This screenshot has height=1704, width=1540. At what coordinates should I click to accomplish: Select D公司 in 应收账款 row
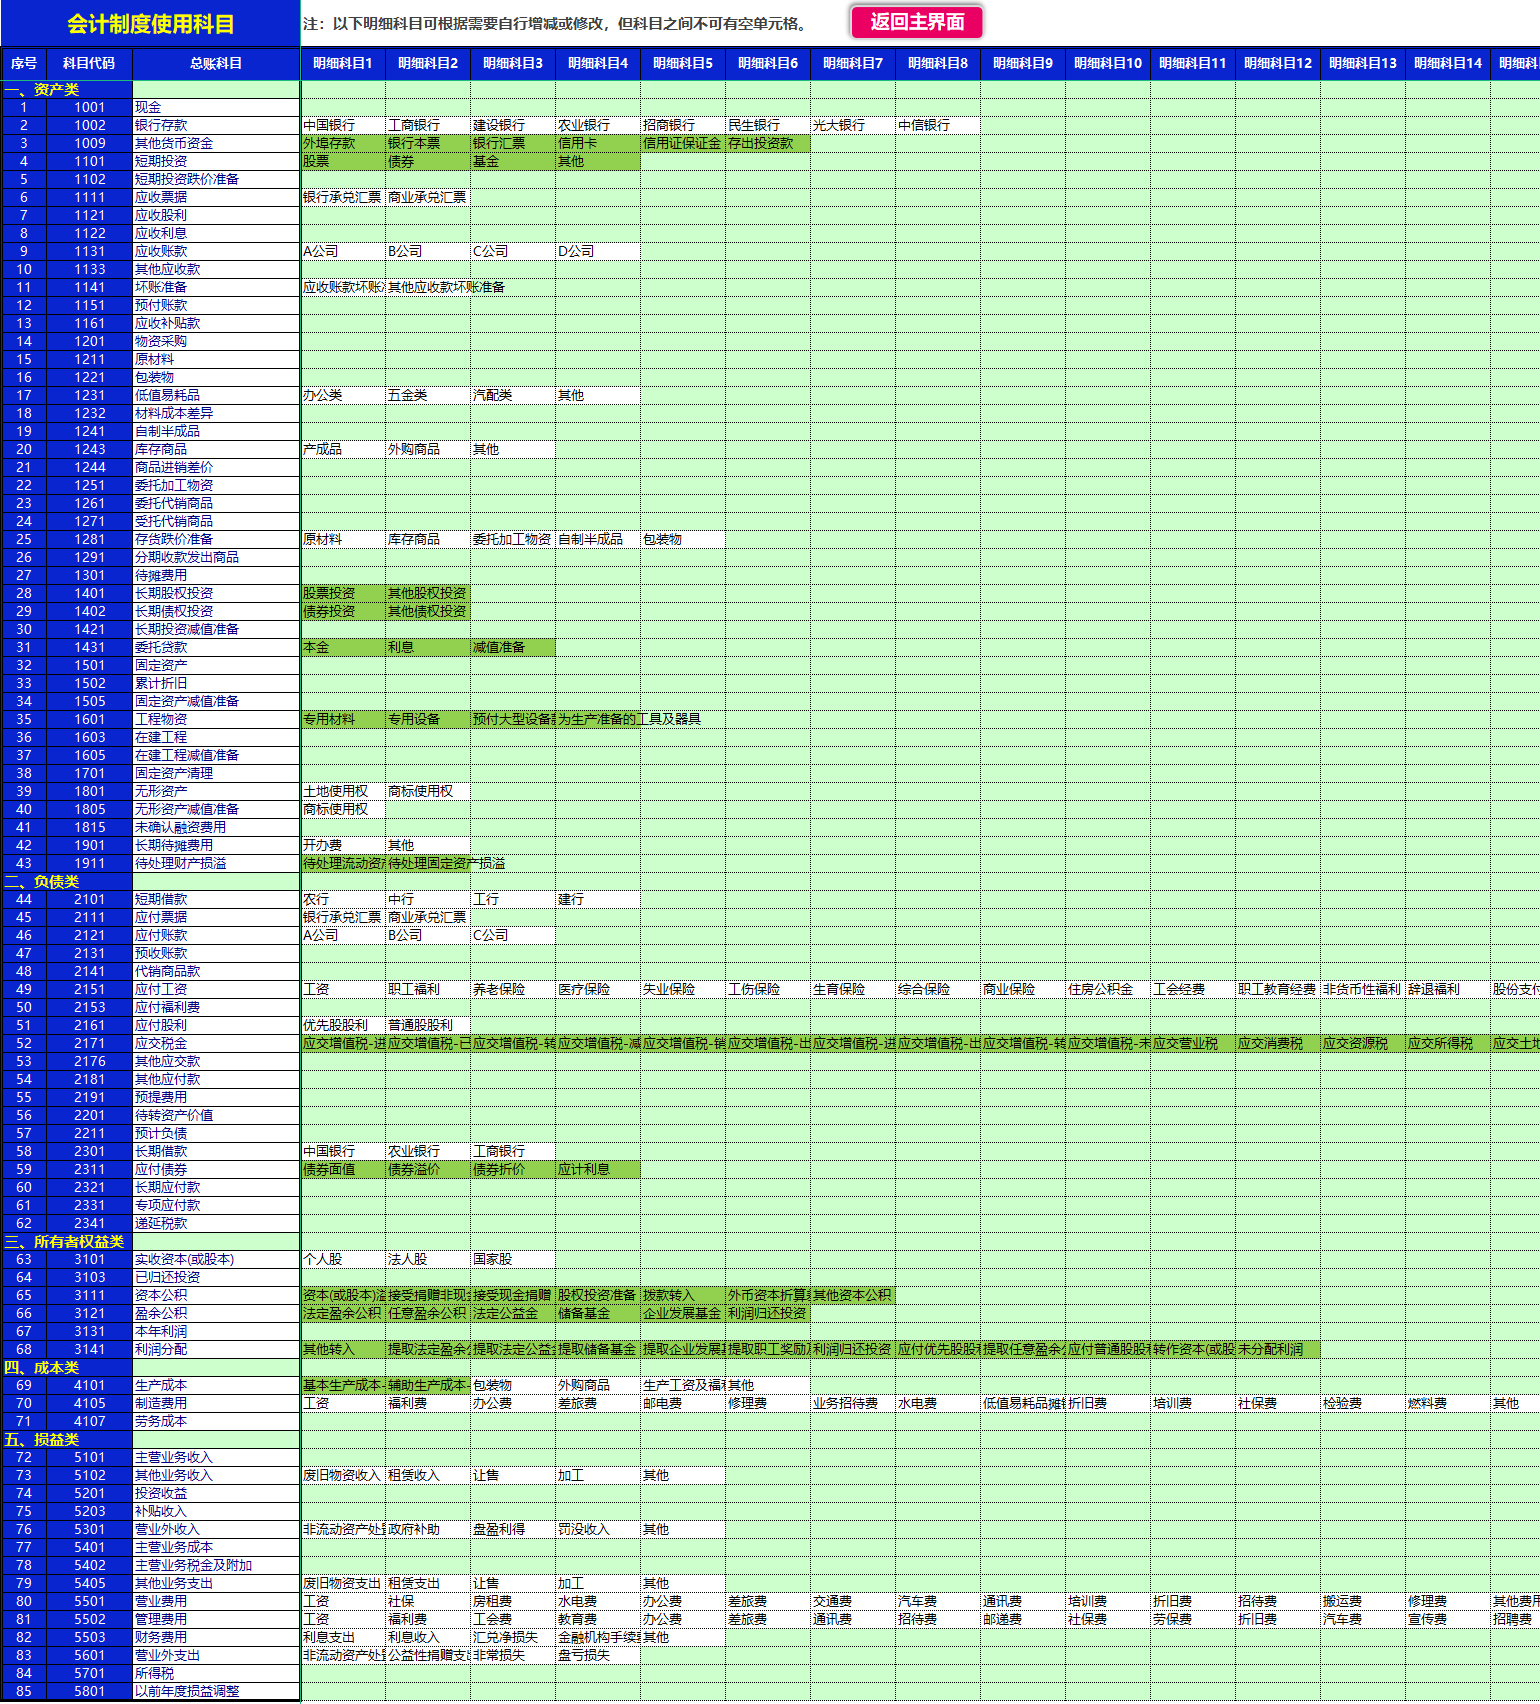598,251
